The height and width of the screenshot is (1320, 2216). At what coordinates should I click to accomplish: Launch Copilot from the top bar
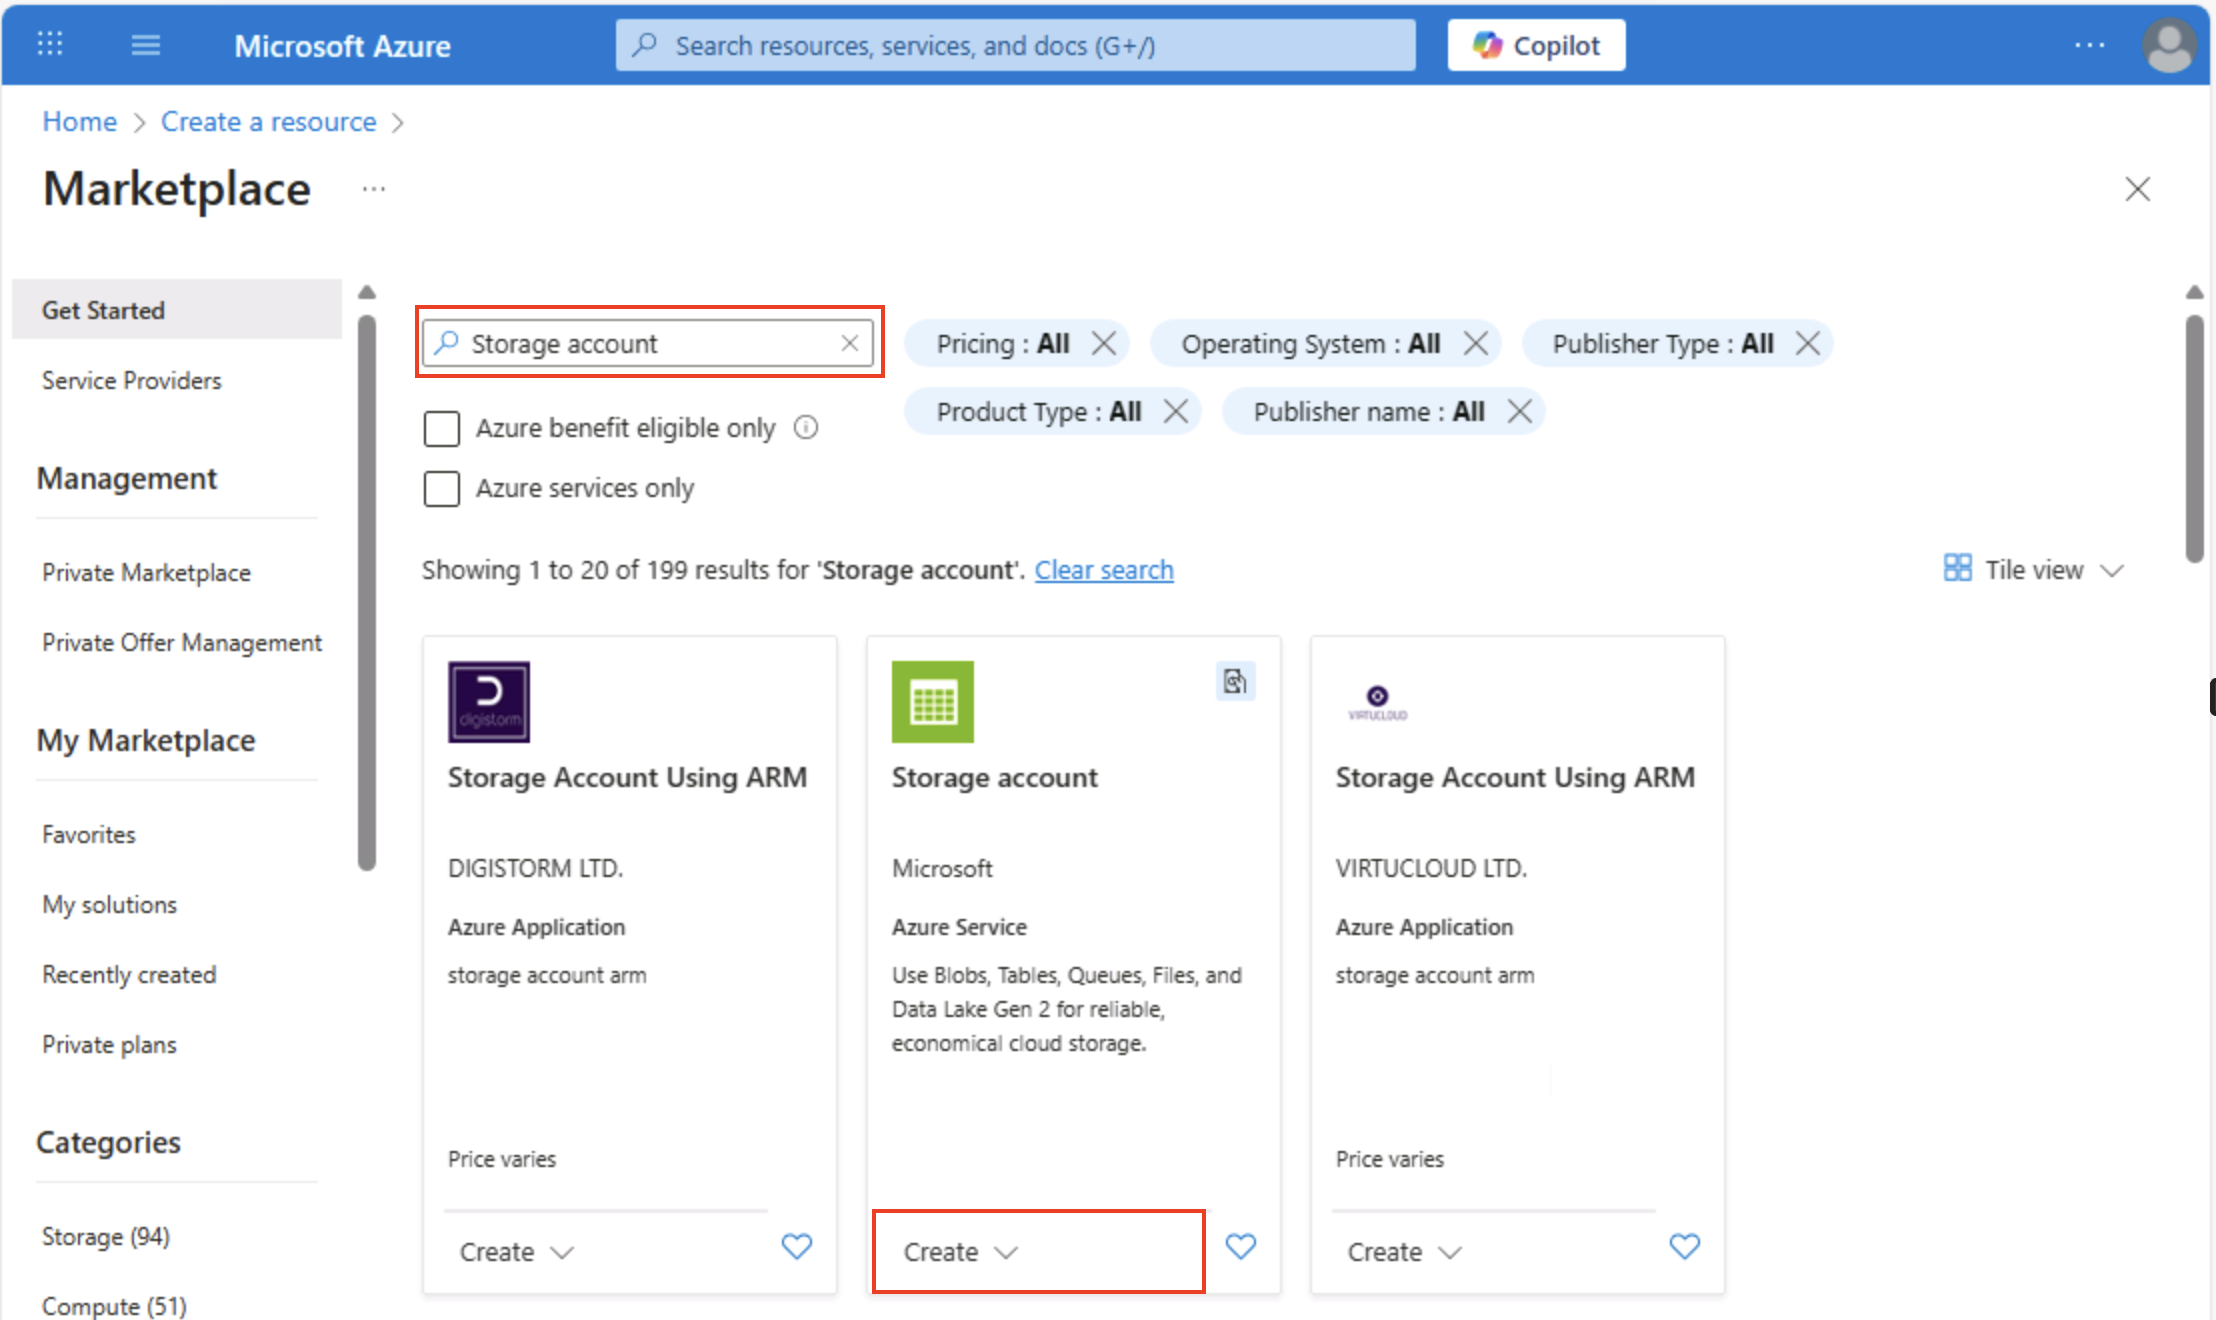(x=1535, y=44)
